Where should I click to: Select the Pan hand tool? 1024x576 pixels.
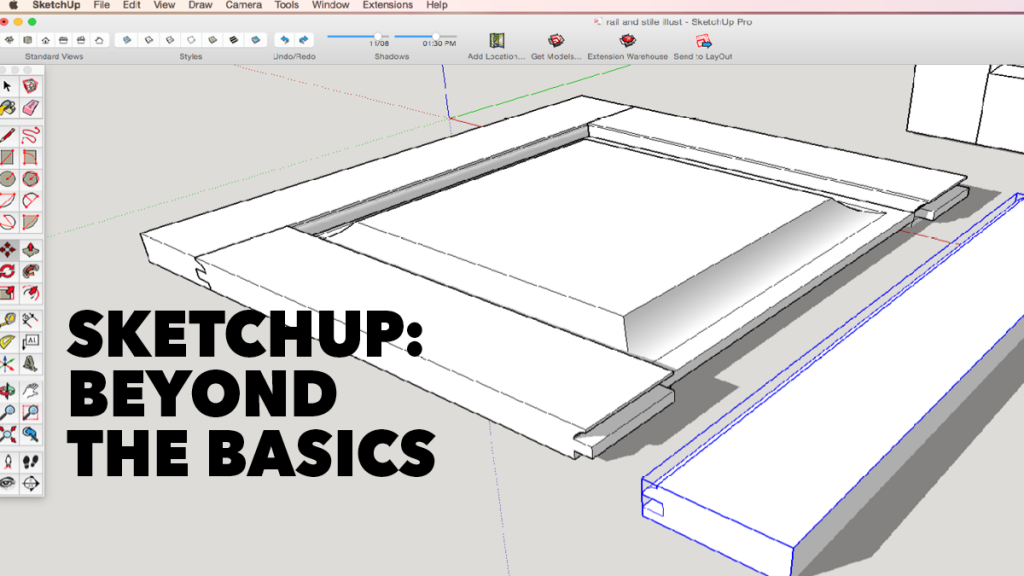click(30, 391)
